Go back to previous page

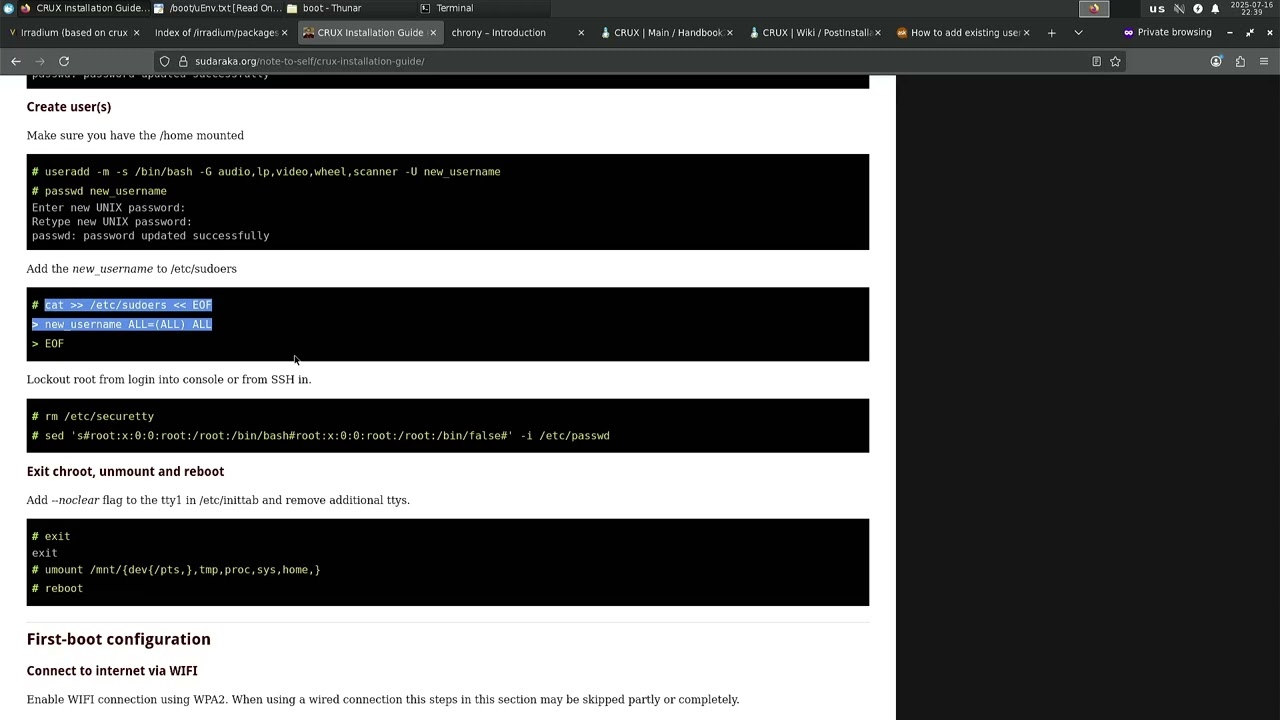point(16,61)
